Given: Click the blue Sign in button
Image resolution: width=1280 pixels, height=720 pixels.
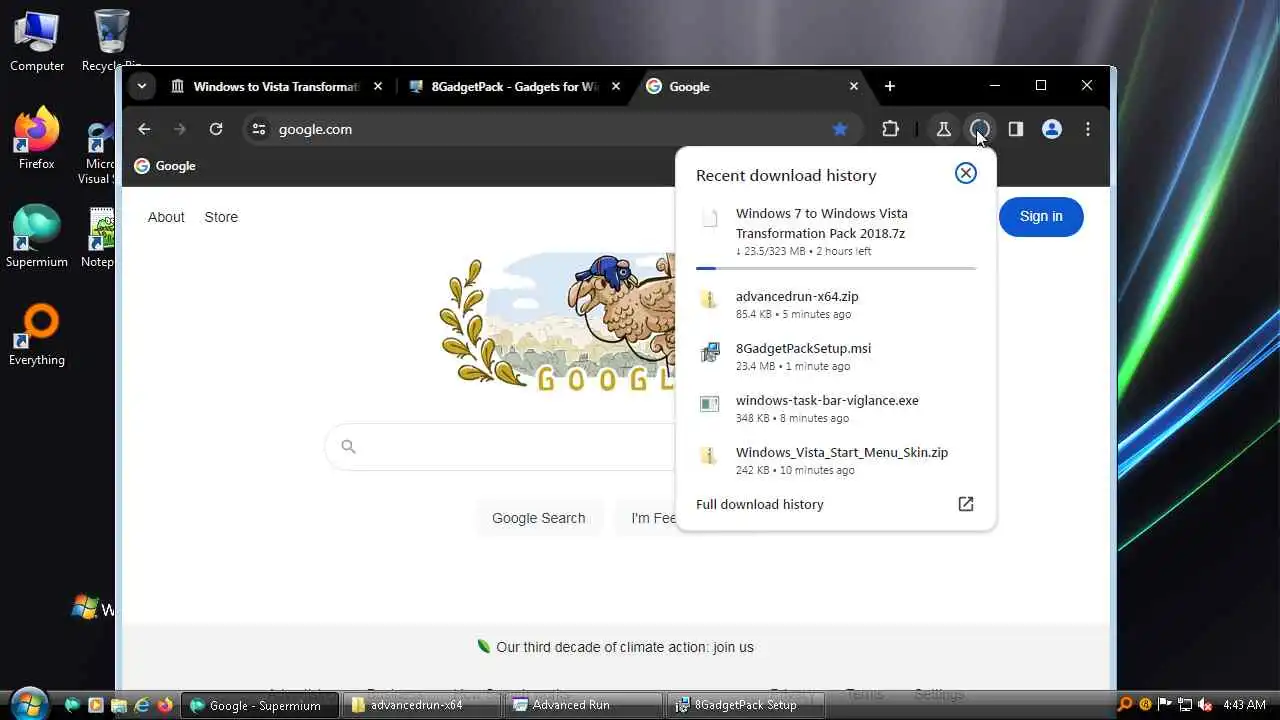Looking at the screenshot, I should (1041, 216).
